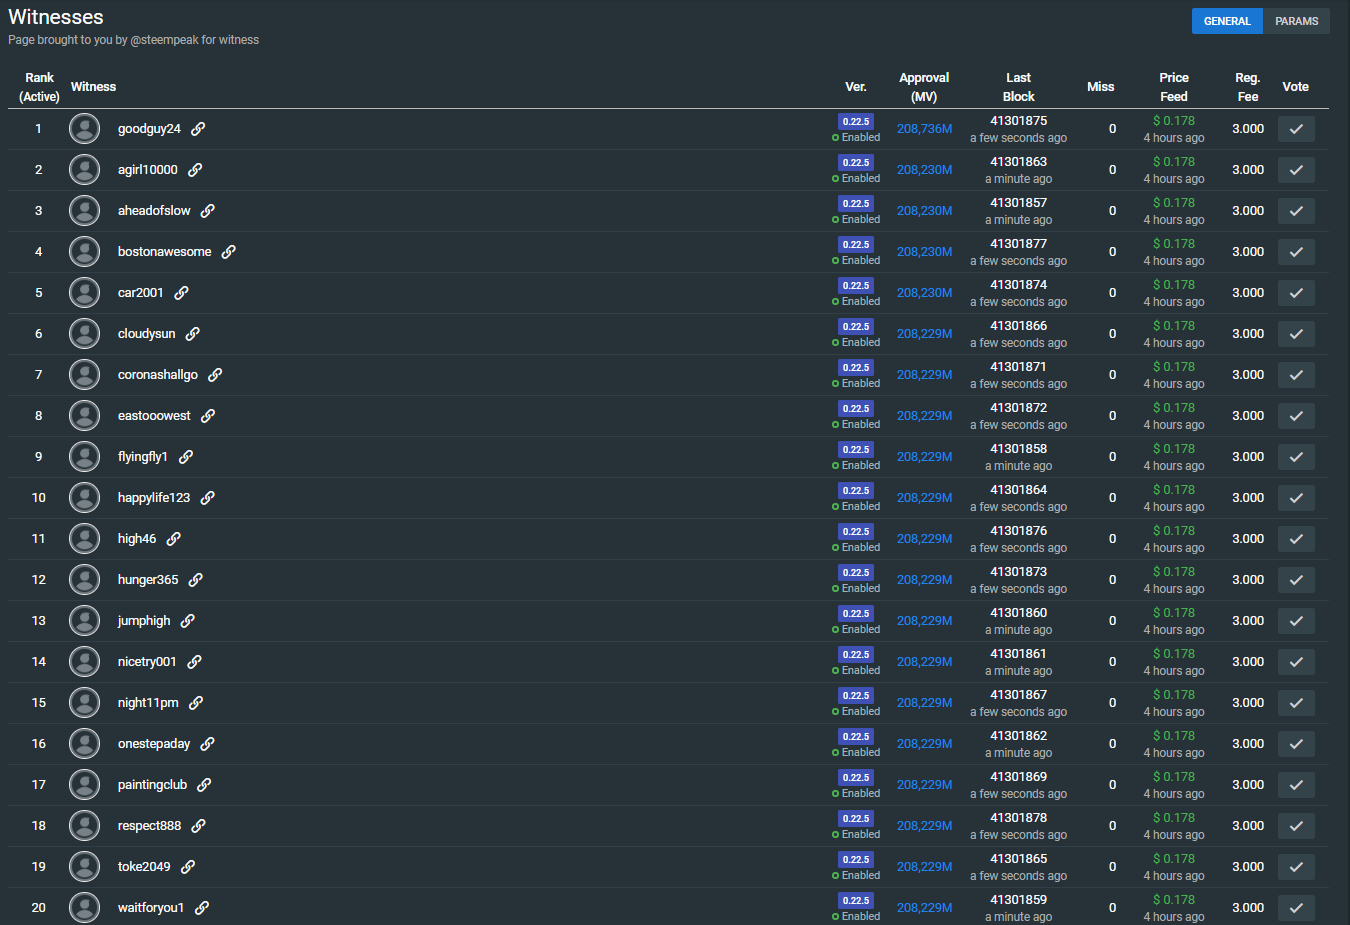Click the avatar of goodguy24

(x=85, y=129)
